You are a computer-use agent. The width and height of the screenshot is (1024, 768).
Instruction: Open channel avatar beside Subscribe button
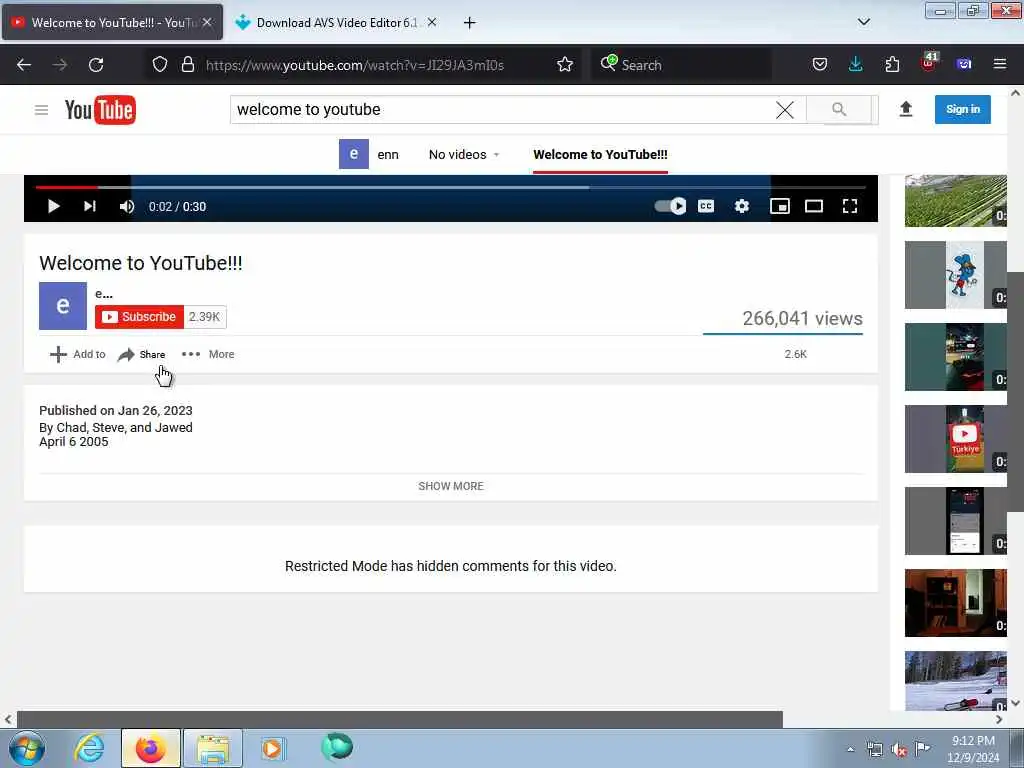pos(63,306)
